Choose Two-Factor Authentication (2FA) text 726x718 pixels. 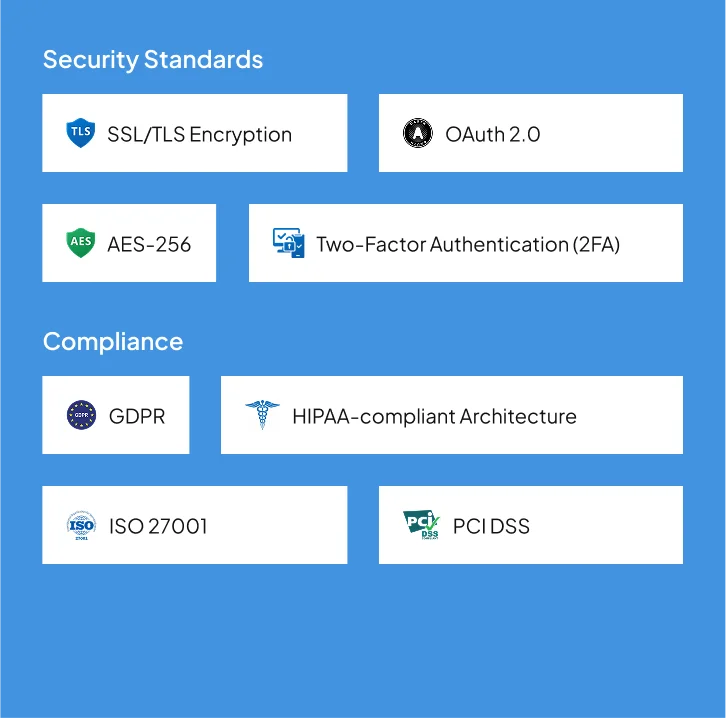(468, 244)
